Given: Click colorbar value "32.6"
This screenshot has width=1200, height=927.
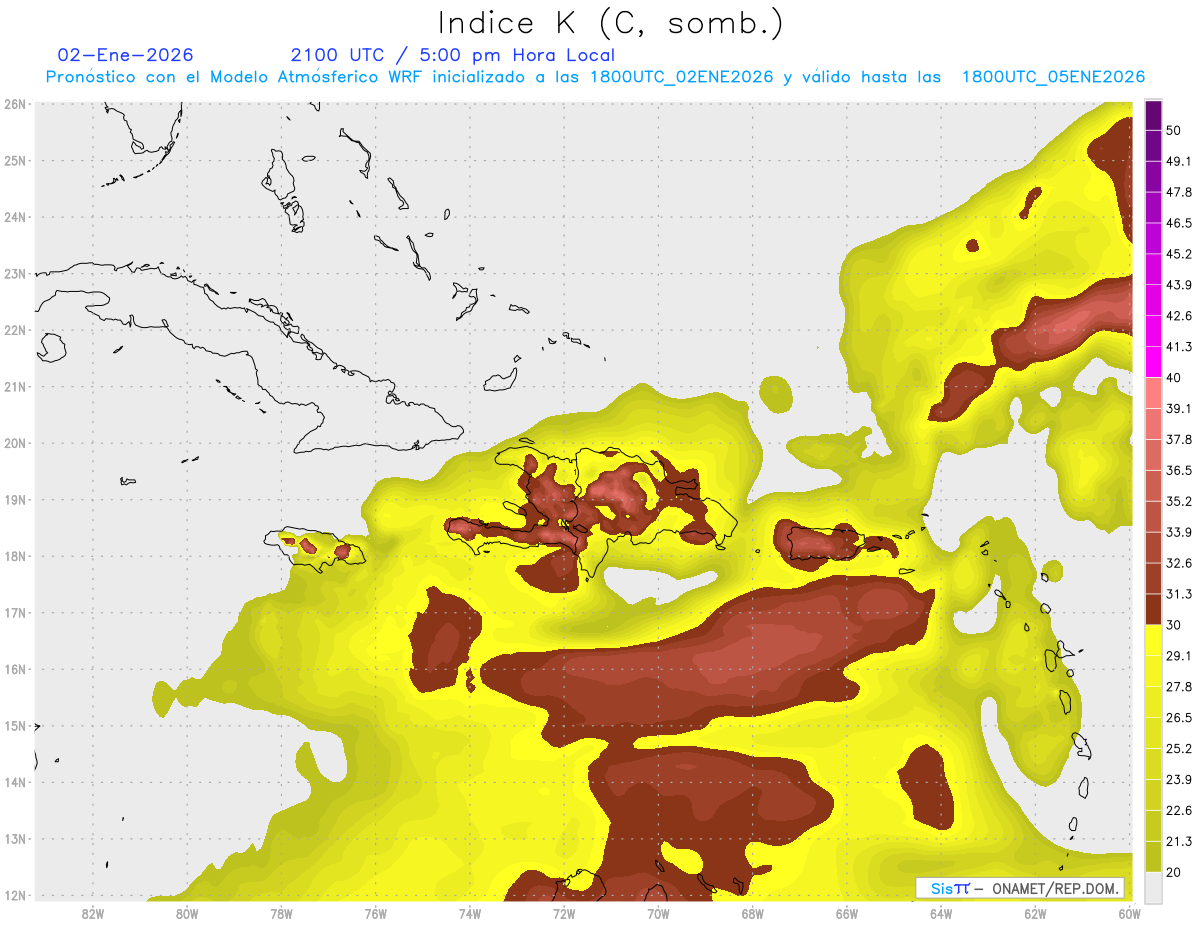Looking at the screenshot, I should click(1179, 563).
